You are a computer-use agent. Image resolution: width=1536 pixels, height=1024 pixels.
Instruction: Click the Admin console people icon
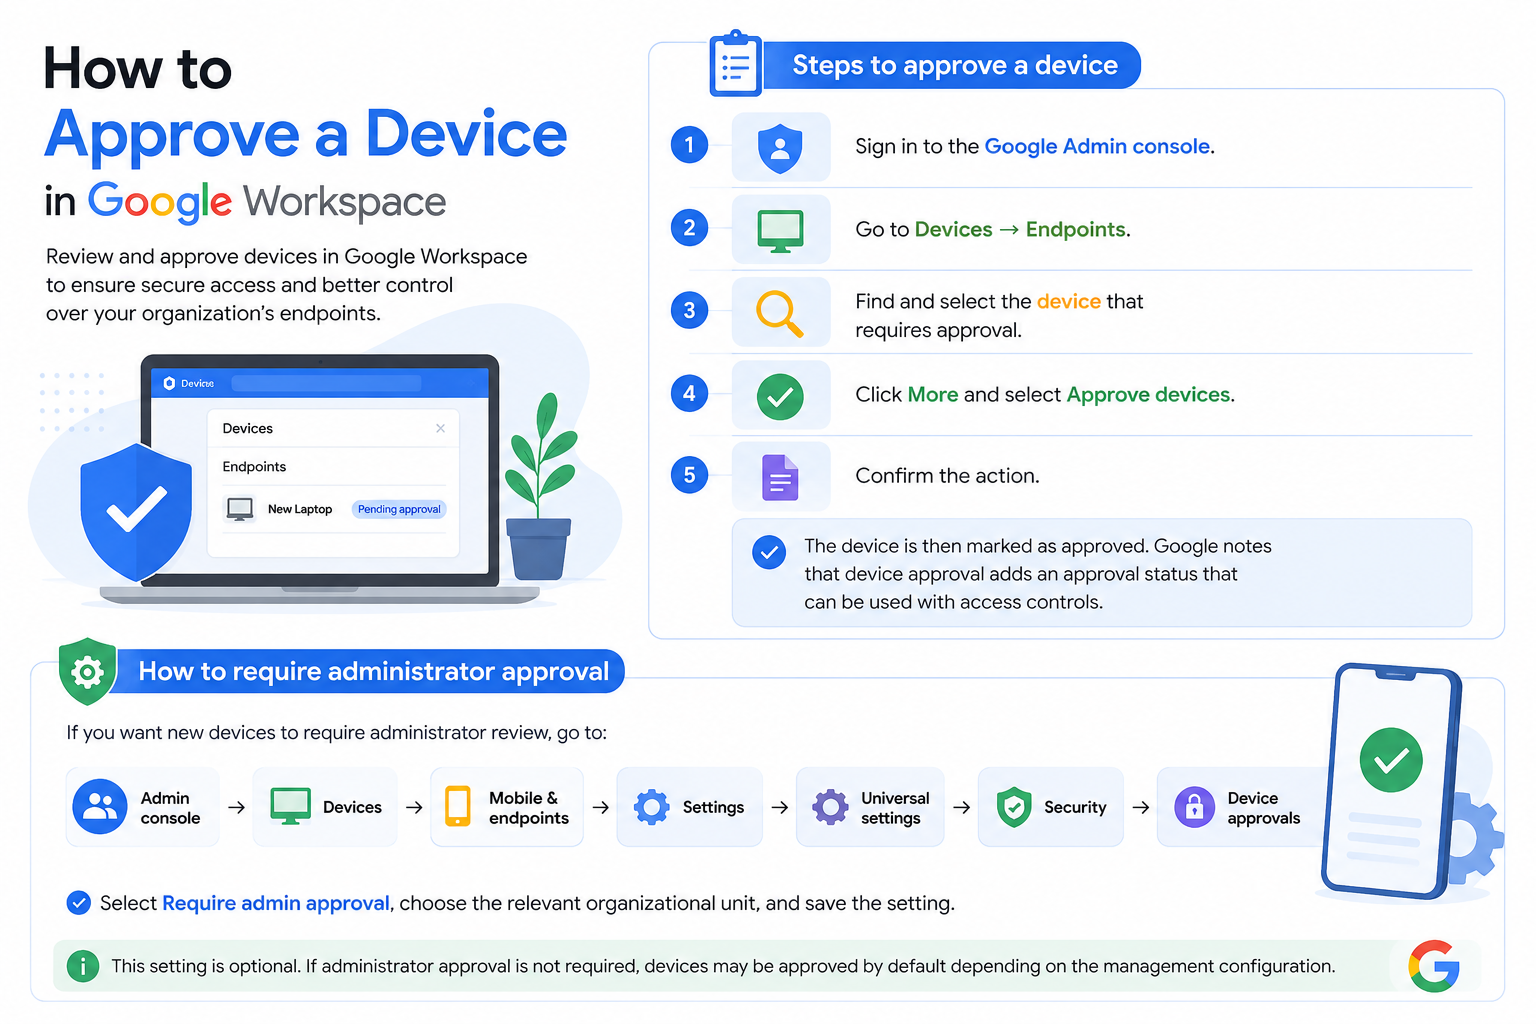tap(100, 807)
